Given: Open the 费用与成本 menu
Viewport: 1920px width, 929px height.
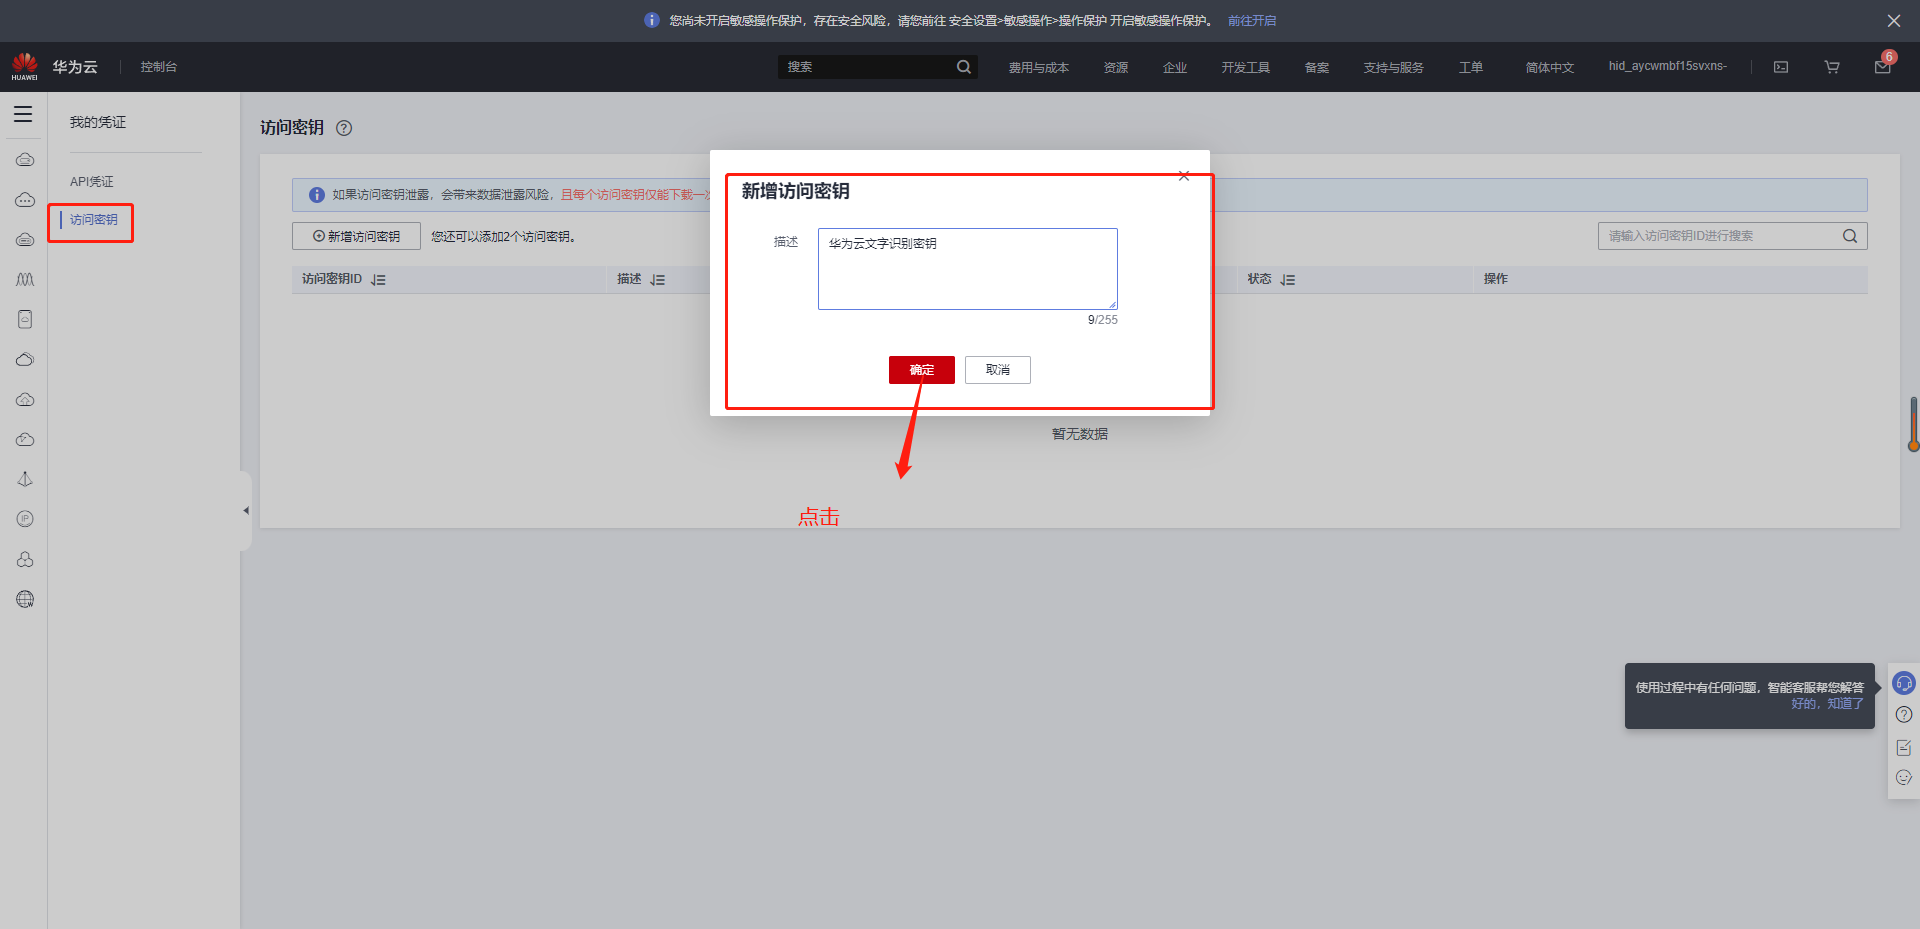Looking at the screenshot, I should point(1039,68).
